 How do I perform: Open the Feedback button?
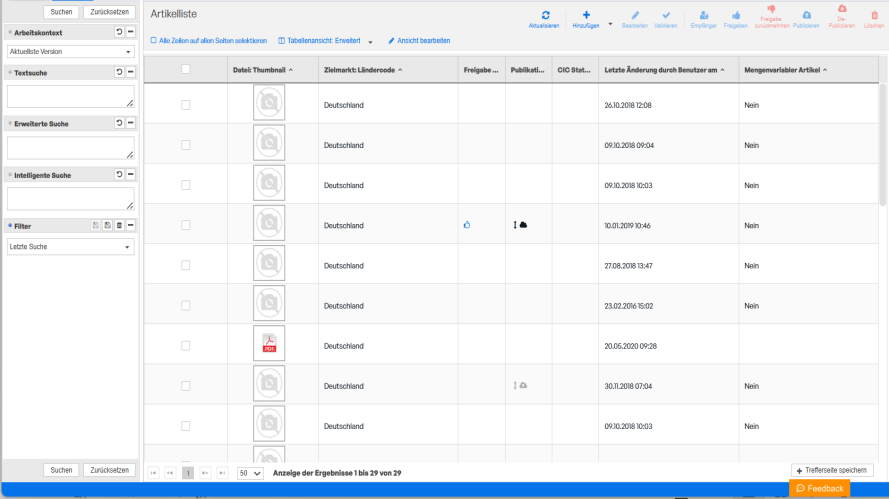tap(819, 488)
